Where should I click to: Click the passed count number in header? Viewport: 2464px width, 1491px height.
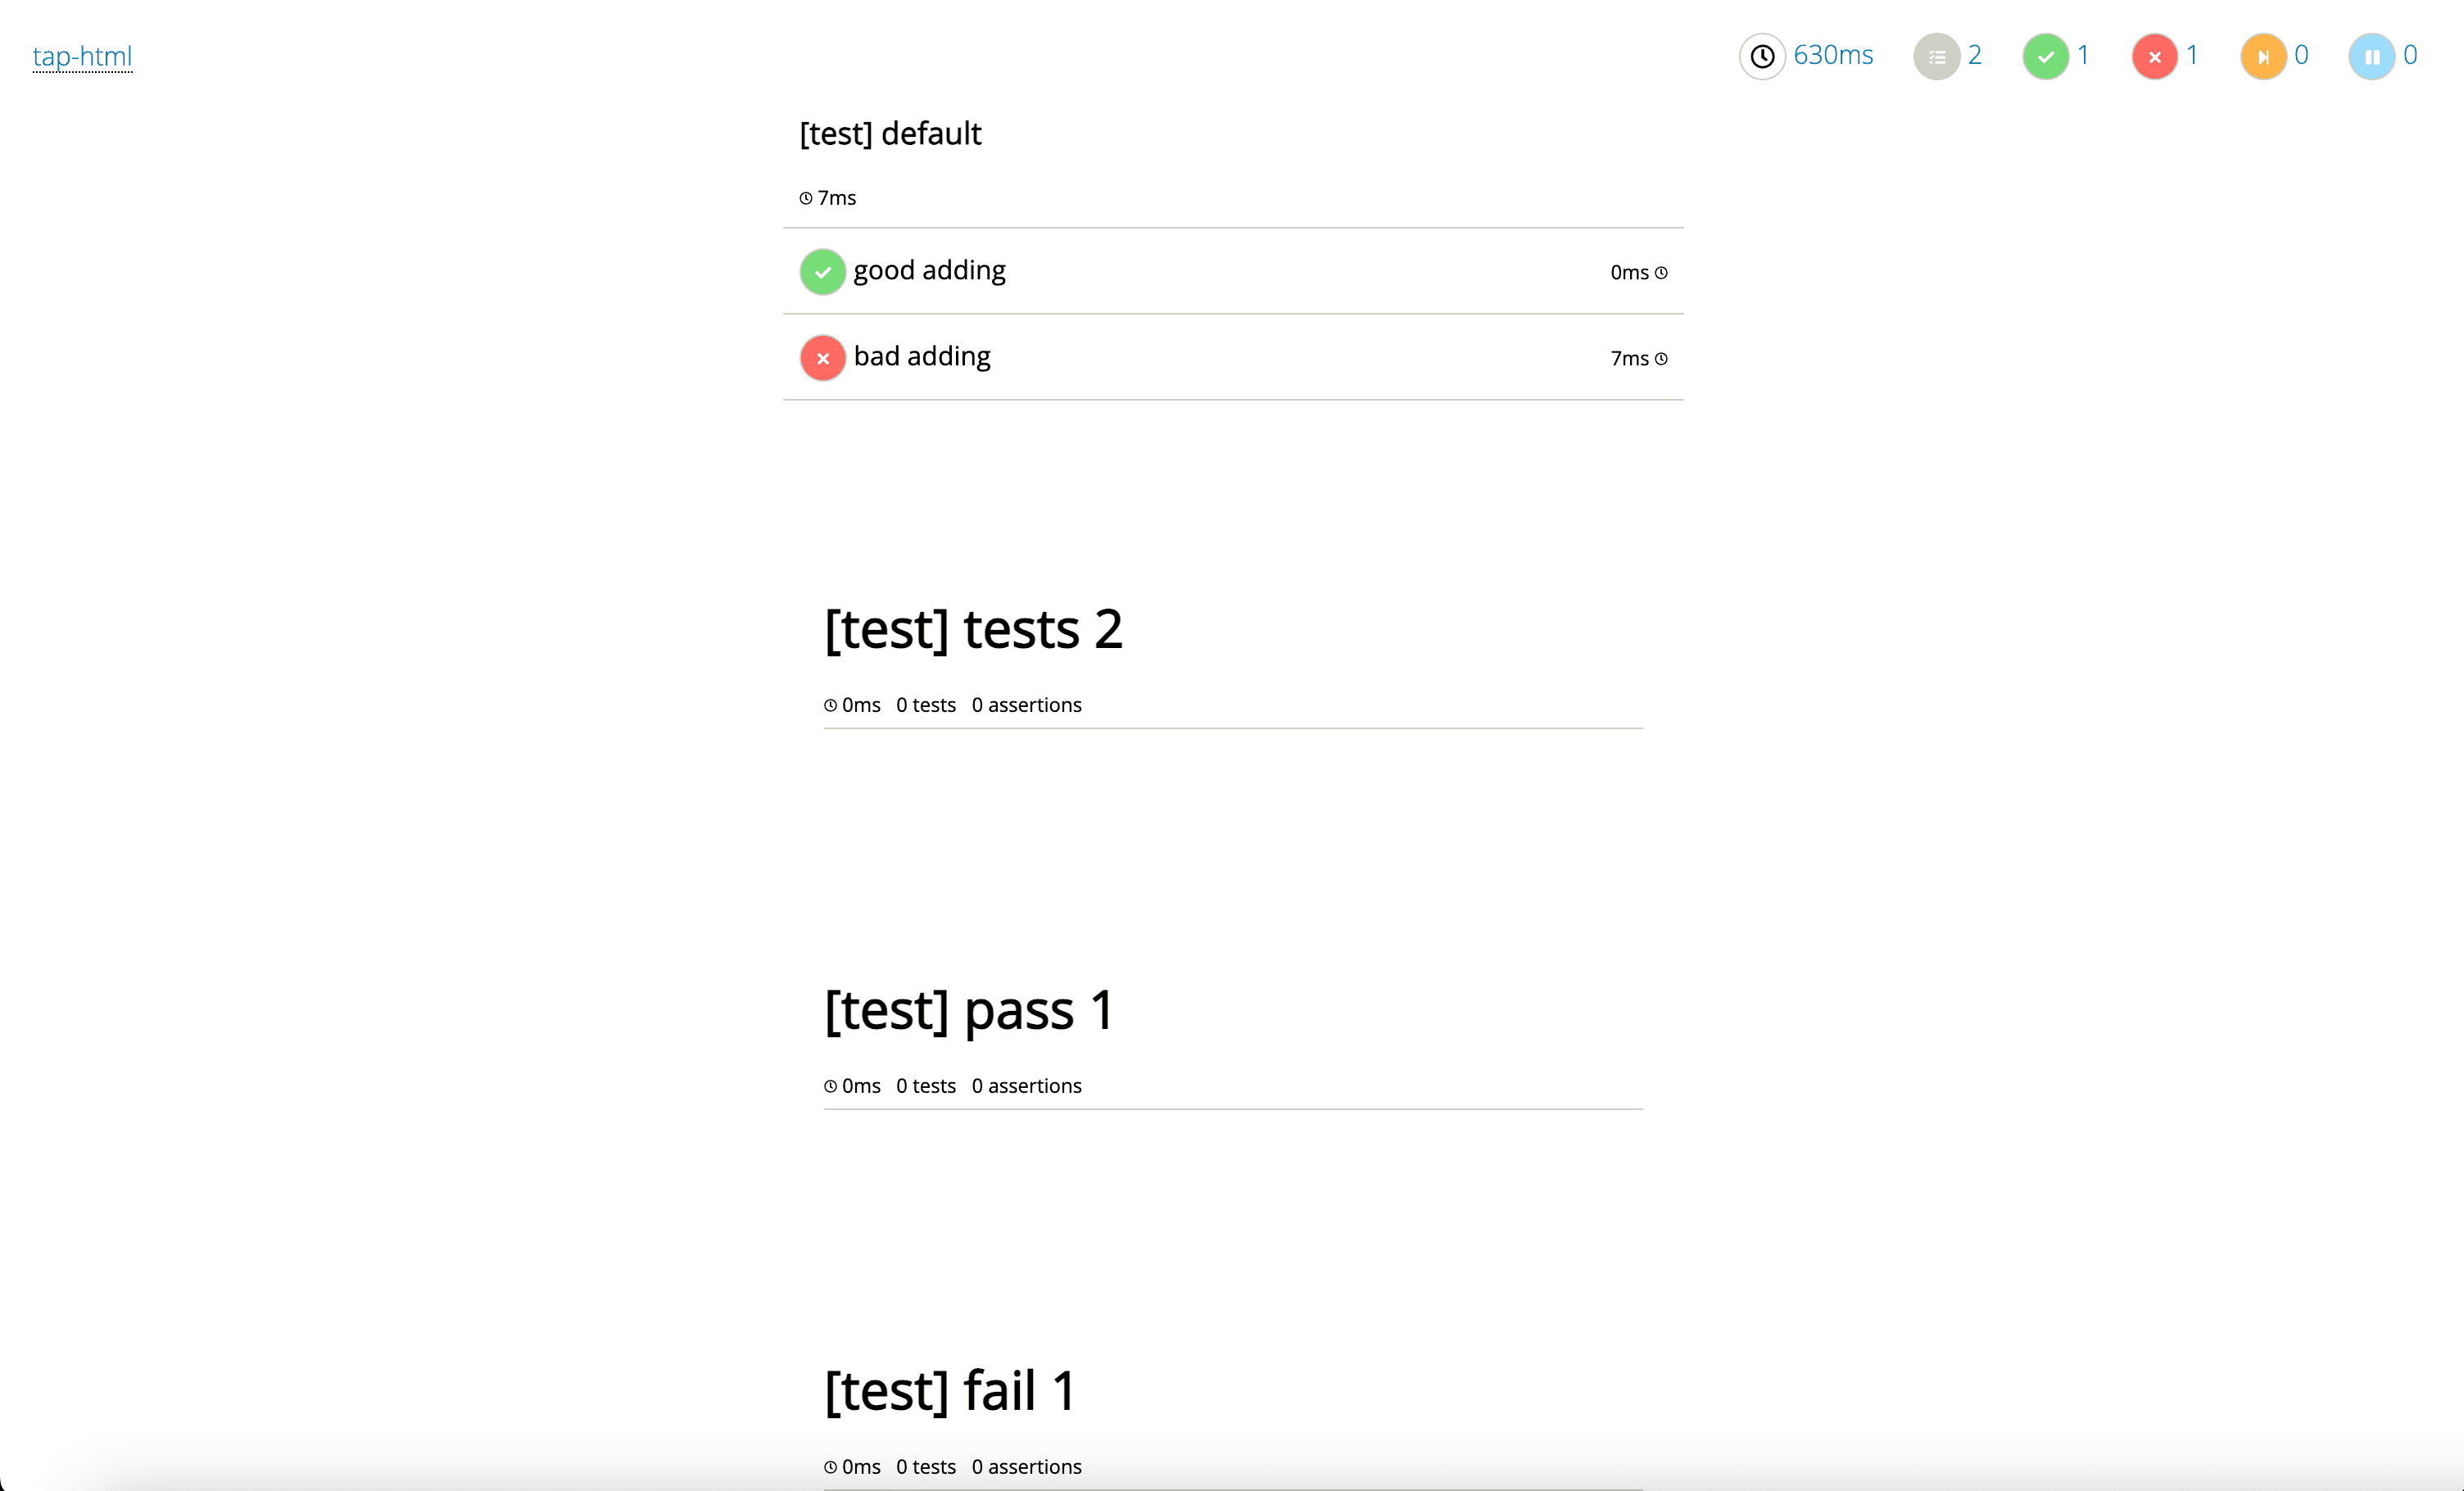[x=2083, y=55]
